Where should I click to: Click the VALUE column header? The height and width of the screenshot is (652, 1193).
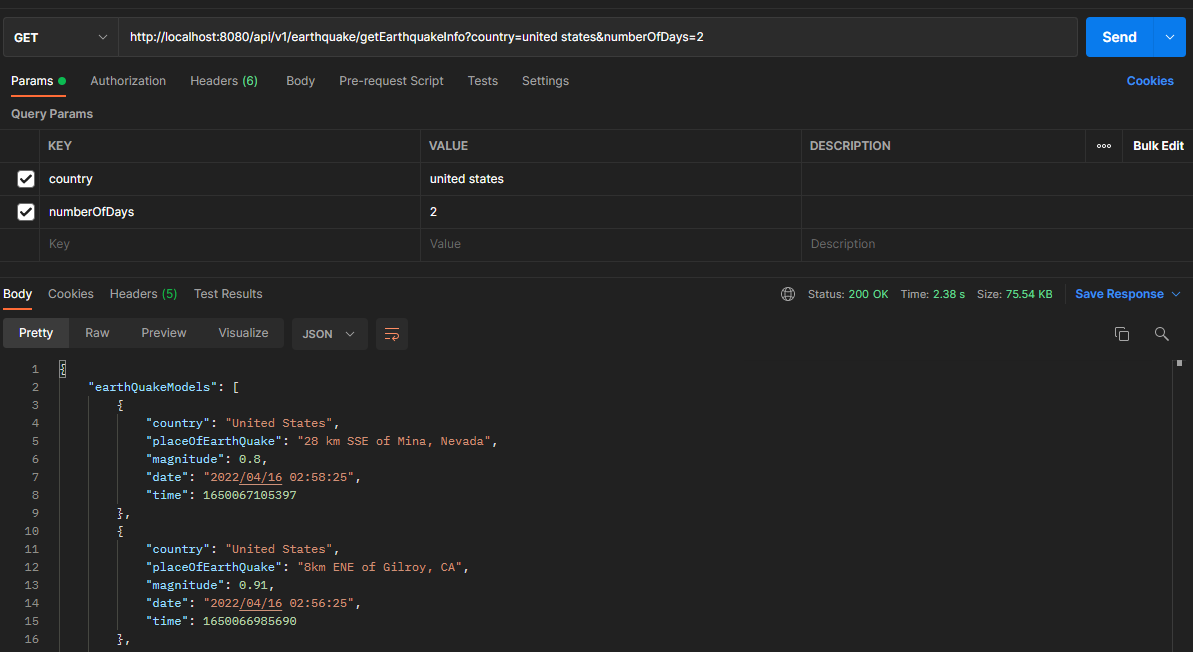coord(448,146)
